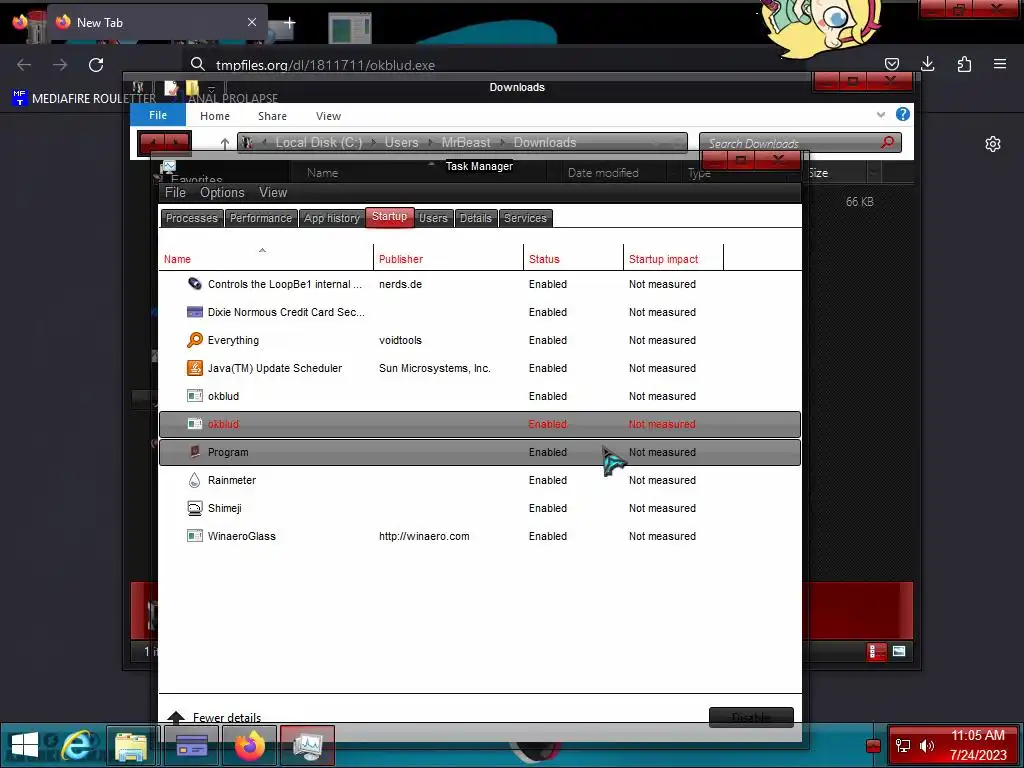The width and height of the screenshot is (1024, 768).
Task: Open Task Manager View menu
Action: [273, 193]
